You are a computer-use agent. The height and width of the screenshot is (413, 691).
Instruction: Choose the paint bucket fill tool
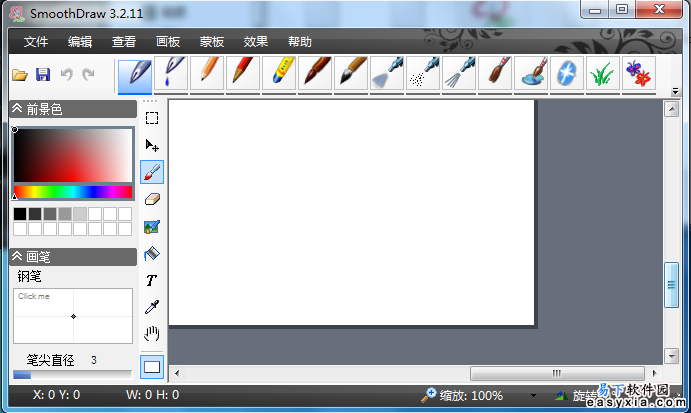152,253
